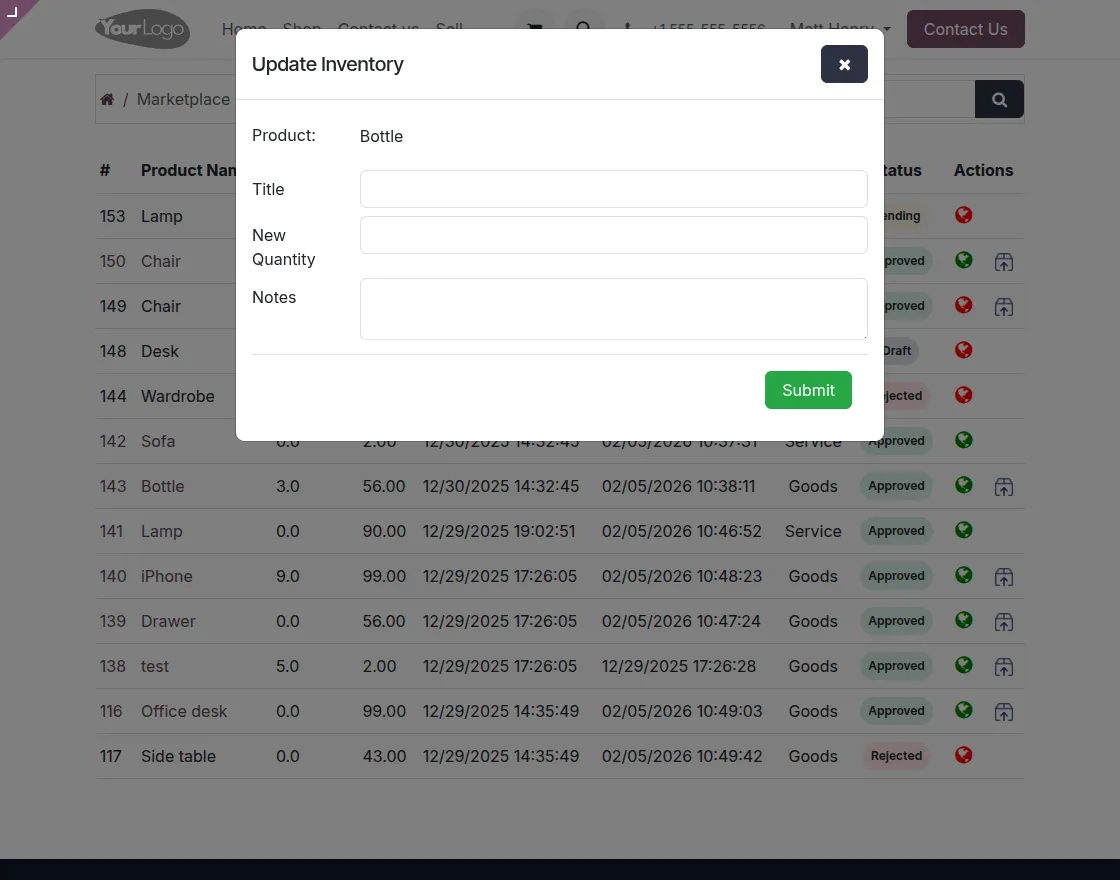Open update inventory icon for Office desk
1120x880 pixels.
click(1004, 712)
